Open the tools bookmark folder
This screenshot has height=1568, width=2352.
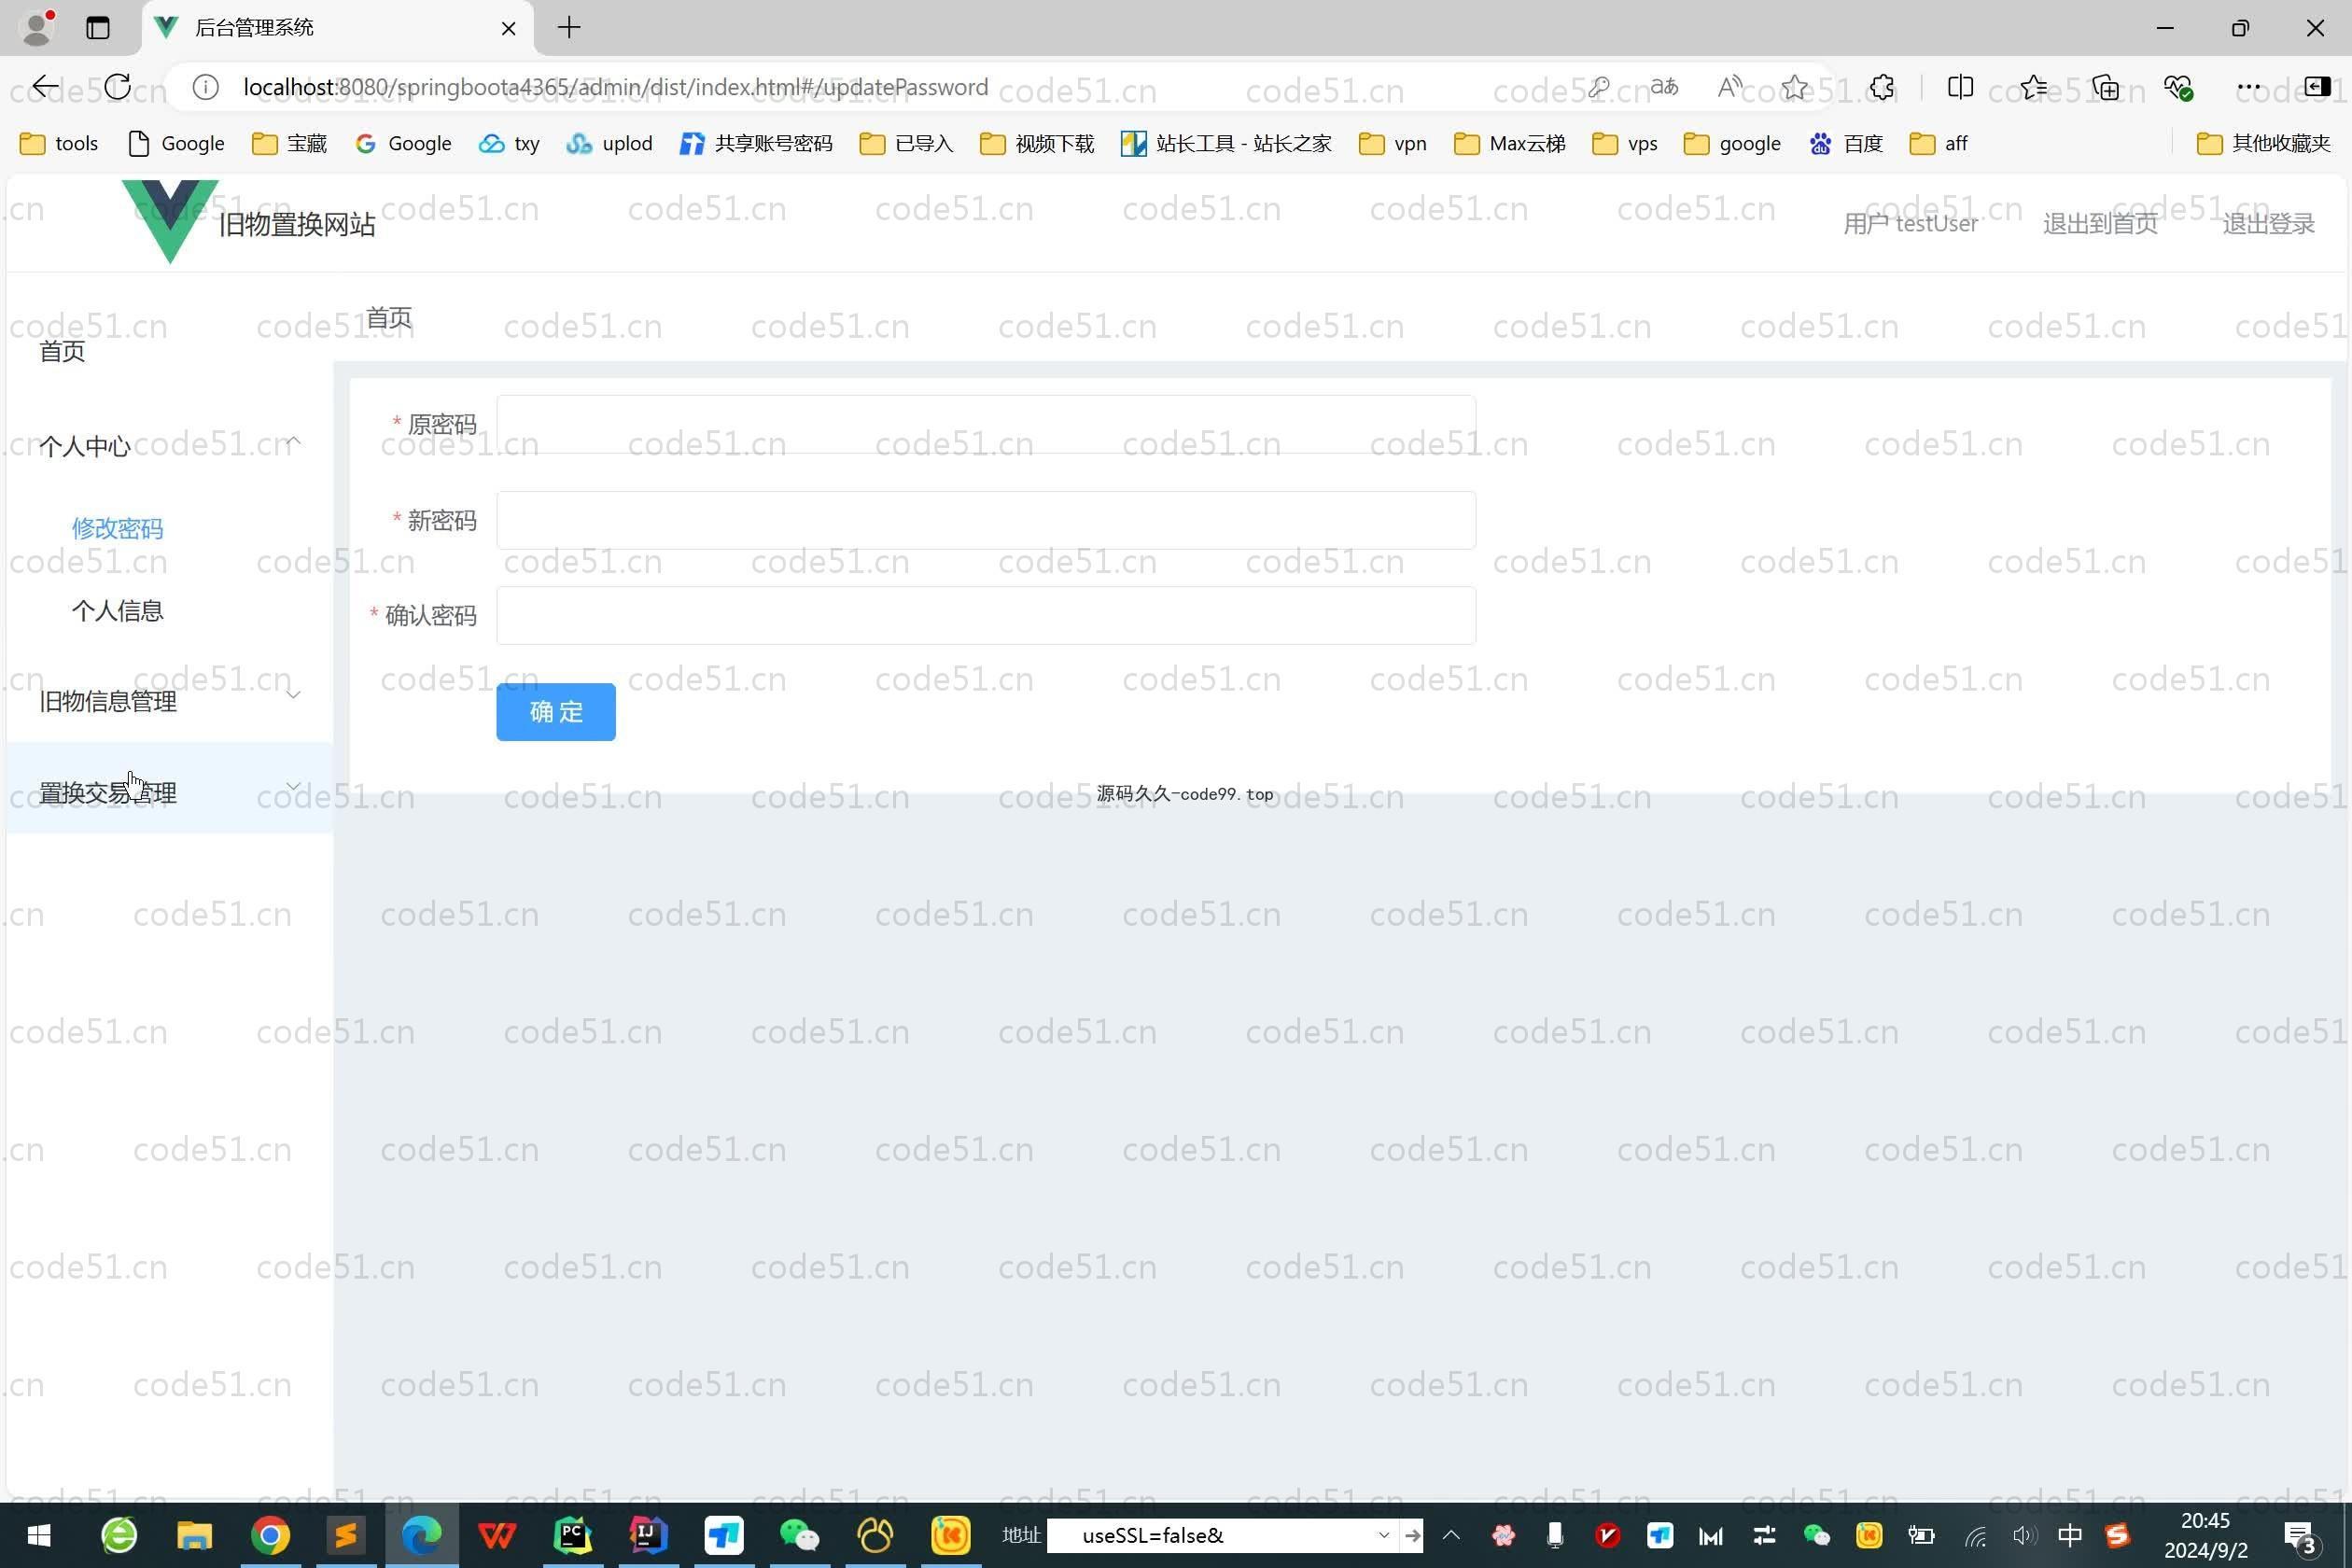[x=59, y=144]
